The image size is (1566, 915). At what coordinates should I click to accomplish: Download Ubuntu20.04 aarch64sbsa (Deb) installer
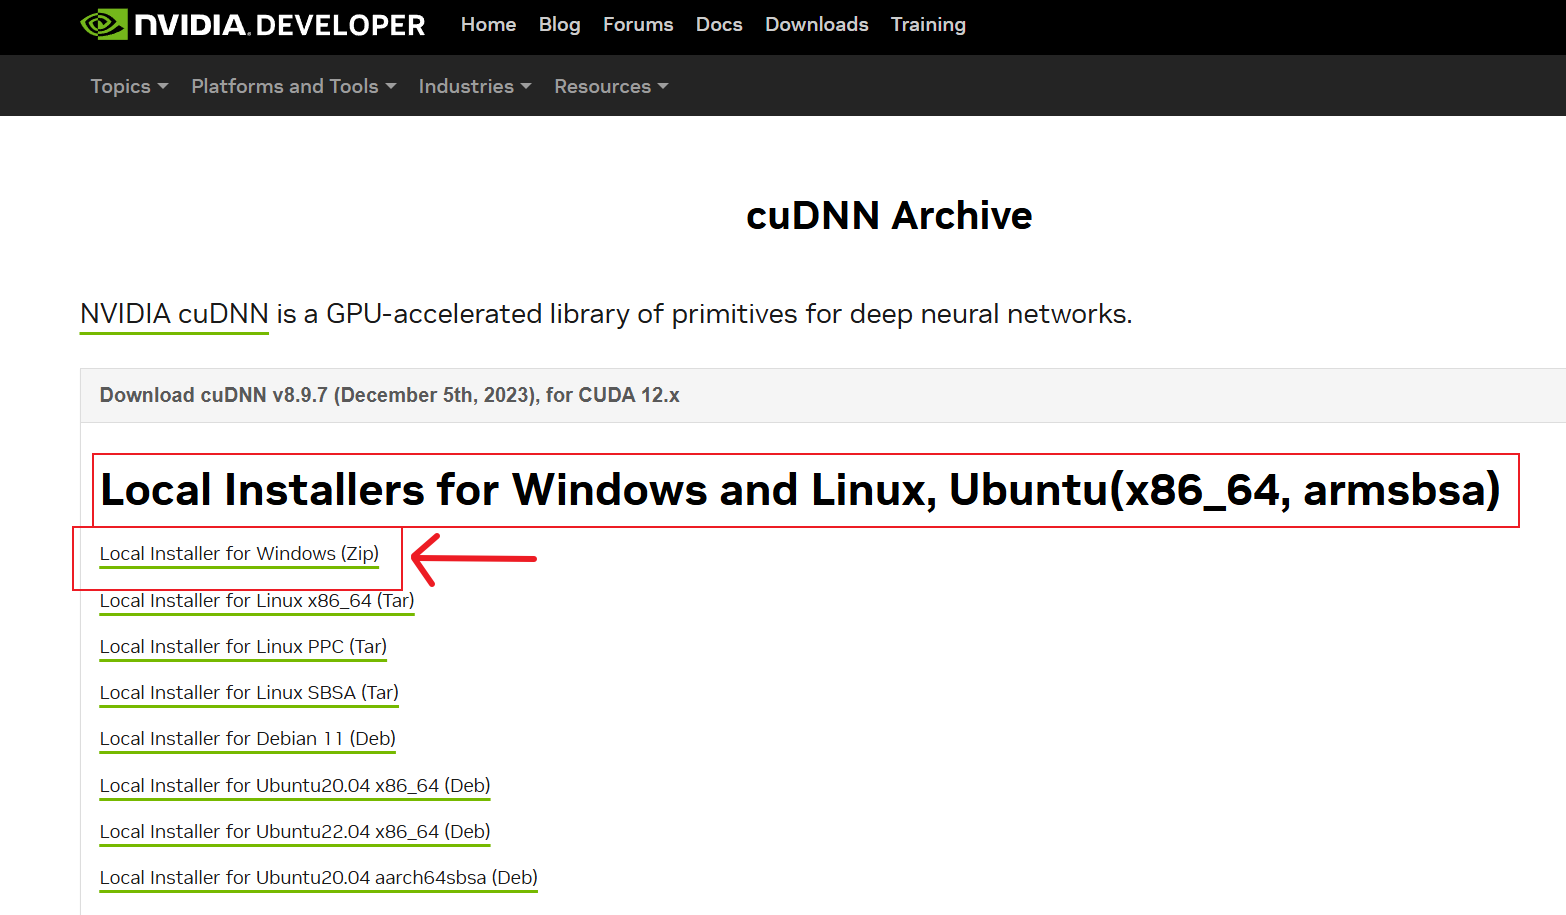(319, 878)
